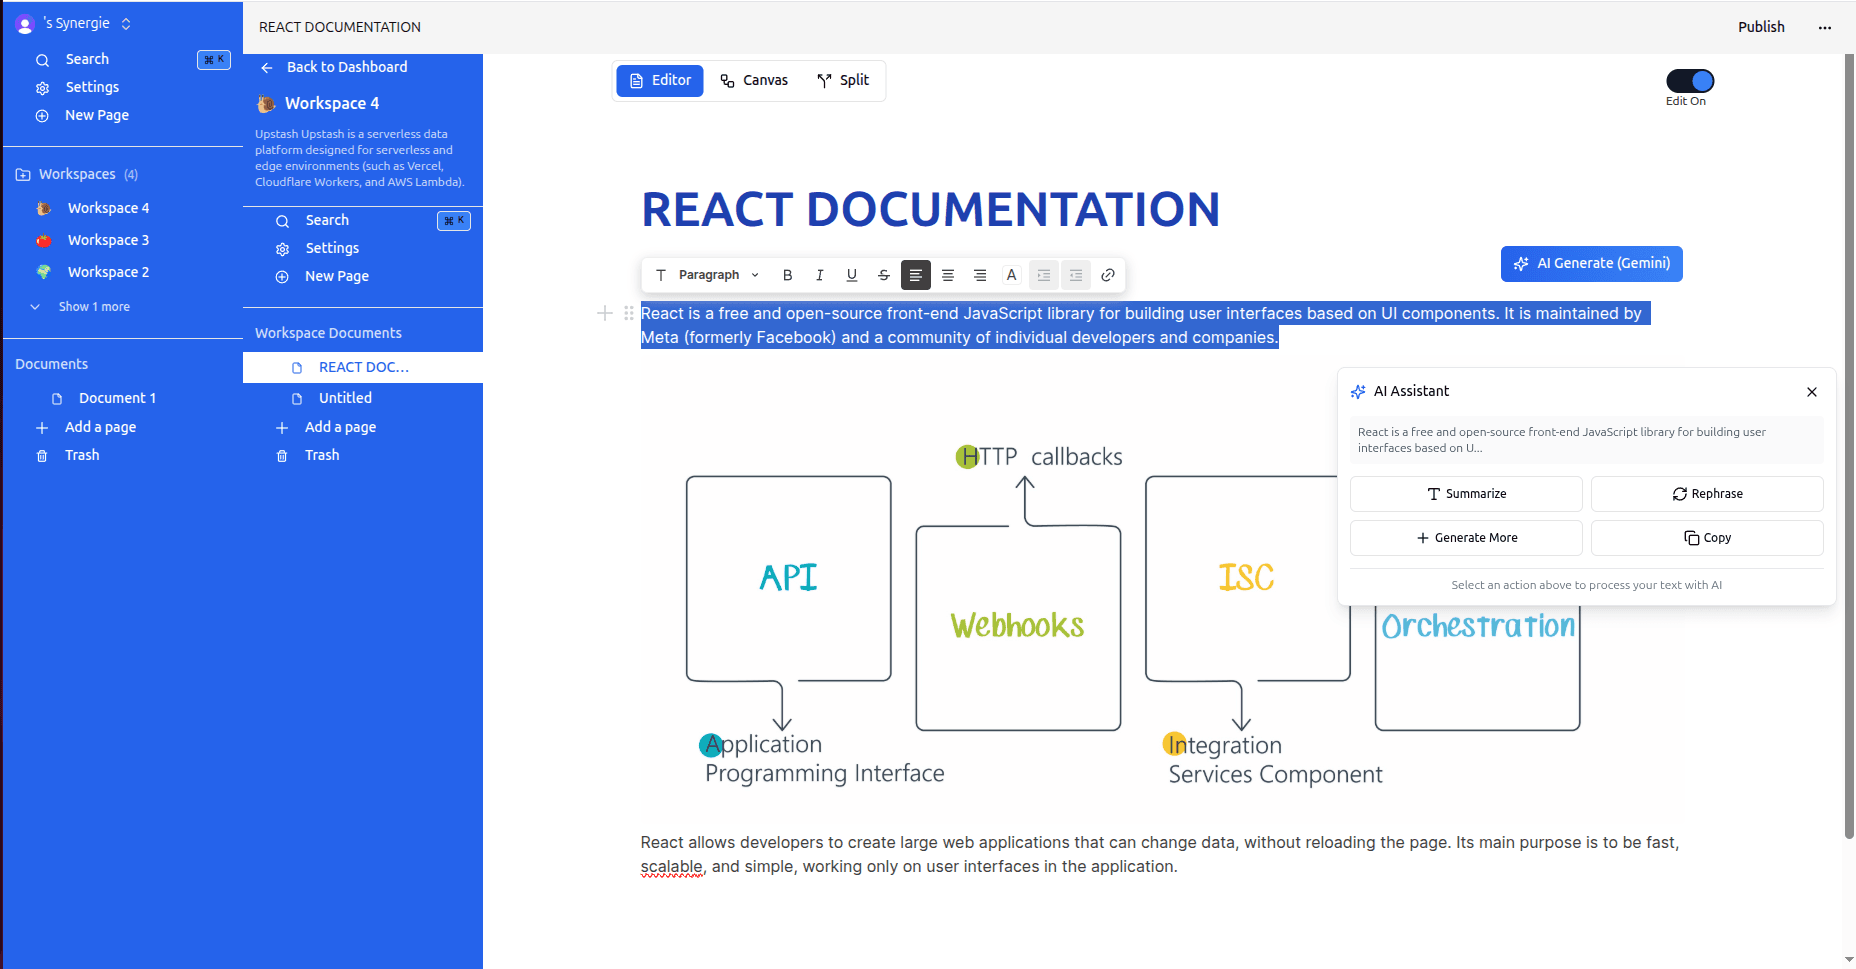Viewport: 1856px width, 969px height.
Task: Toggle bold formatting in the editor toolbar
Action: coord(788,275)
